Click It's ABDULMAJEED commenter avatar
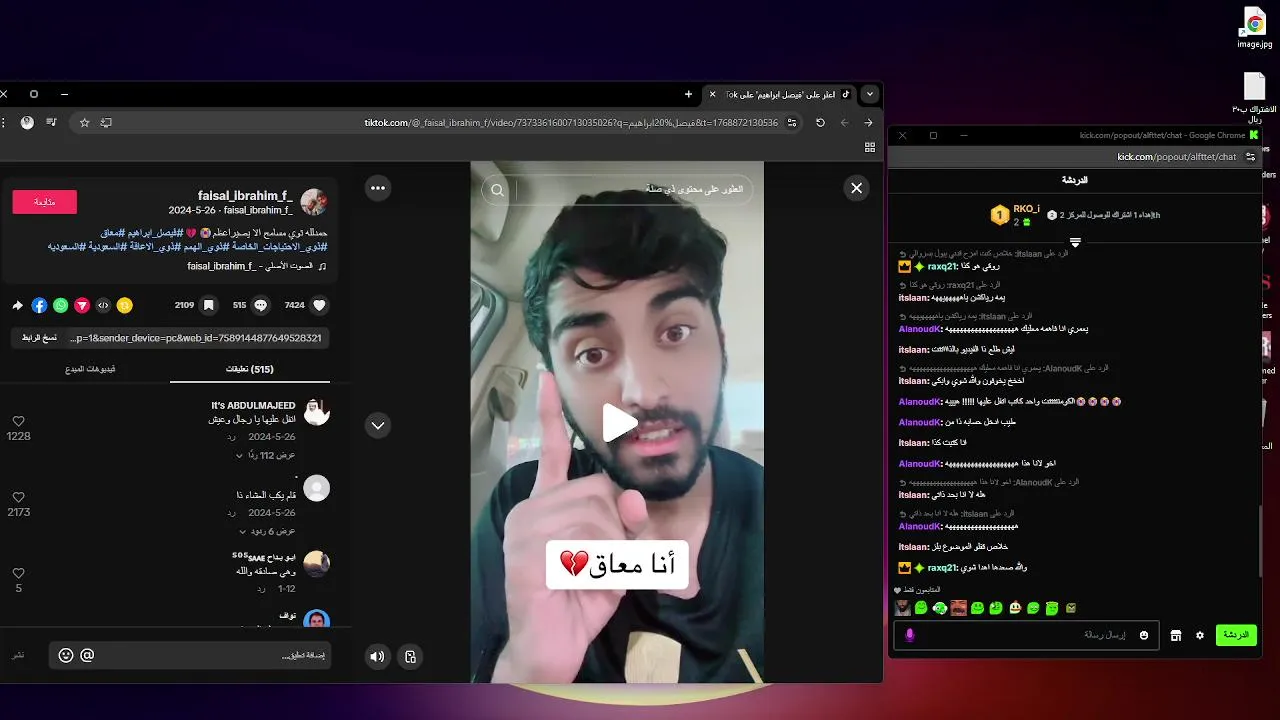 [316, 412]
